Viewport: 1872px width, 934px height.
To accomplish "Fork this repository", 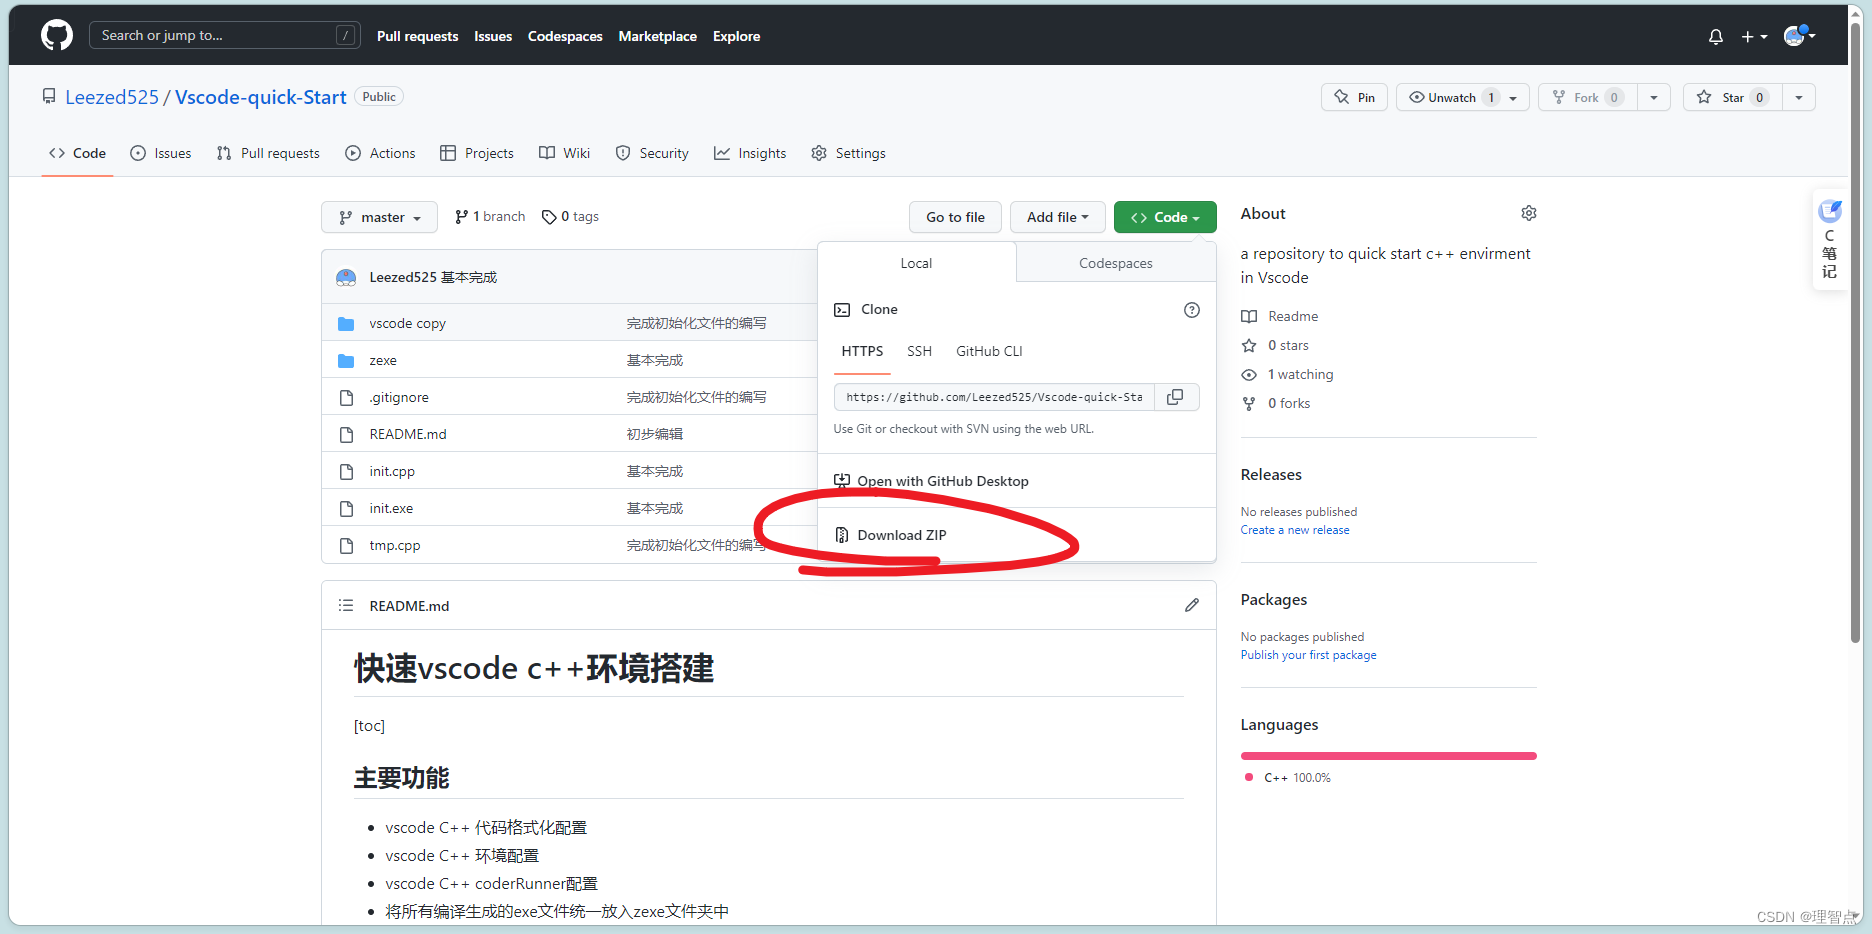I will coord(1587,97).
